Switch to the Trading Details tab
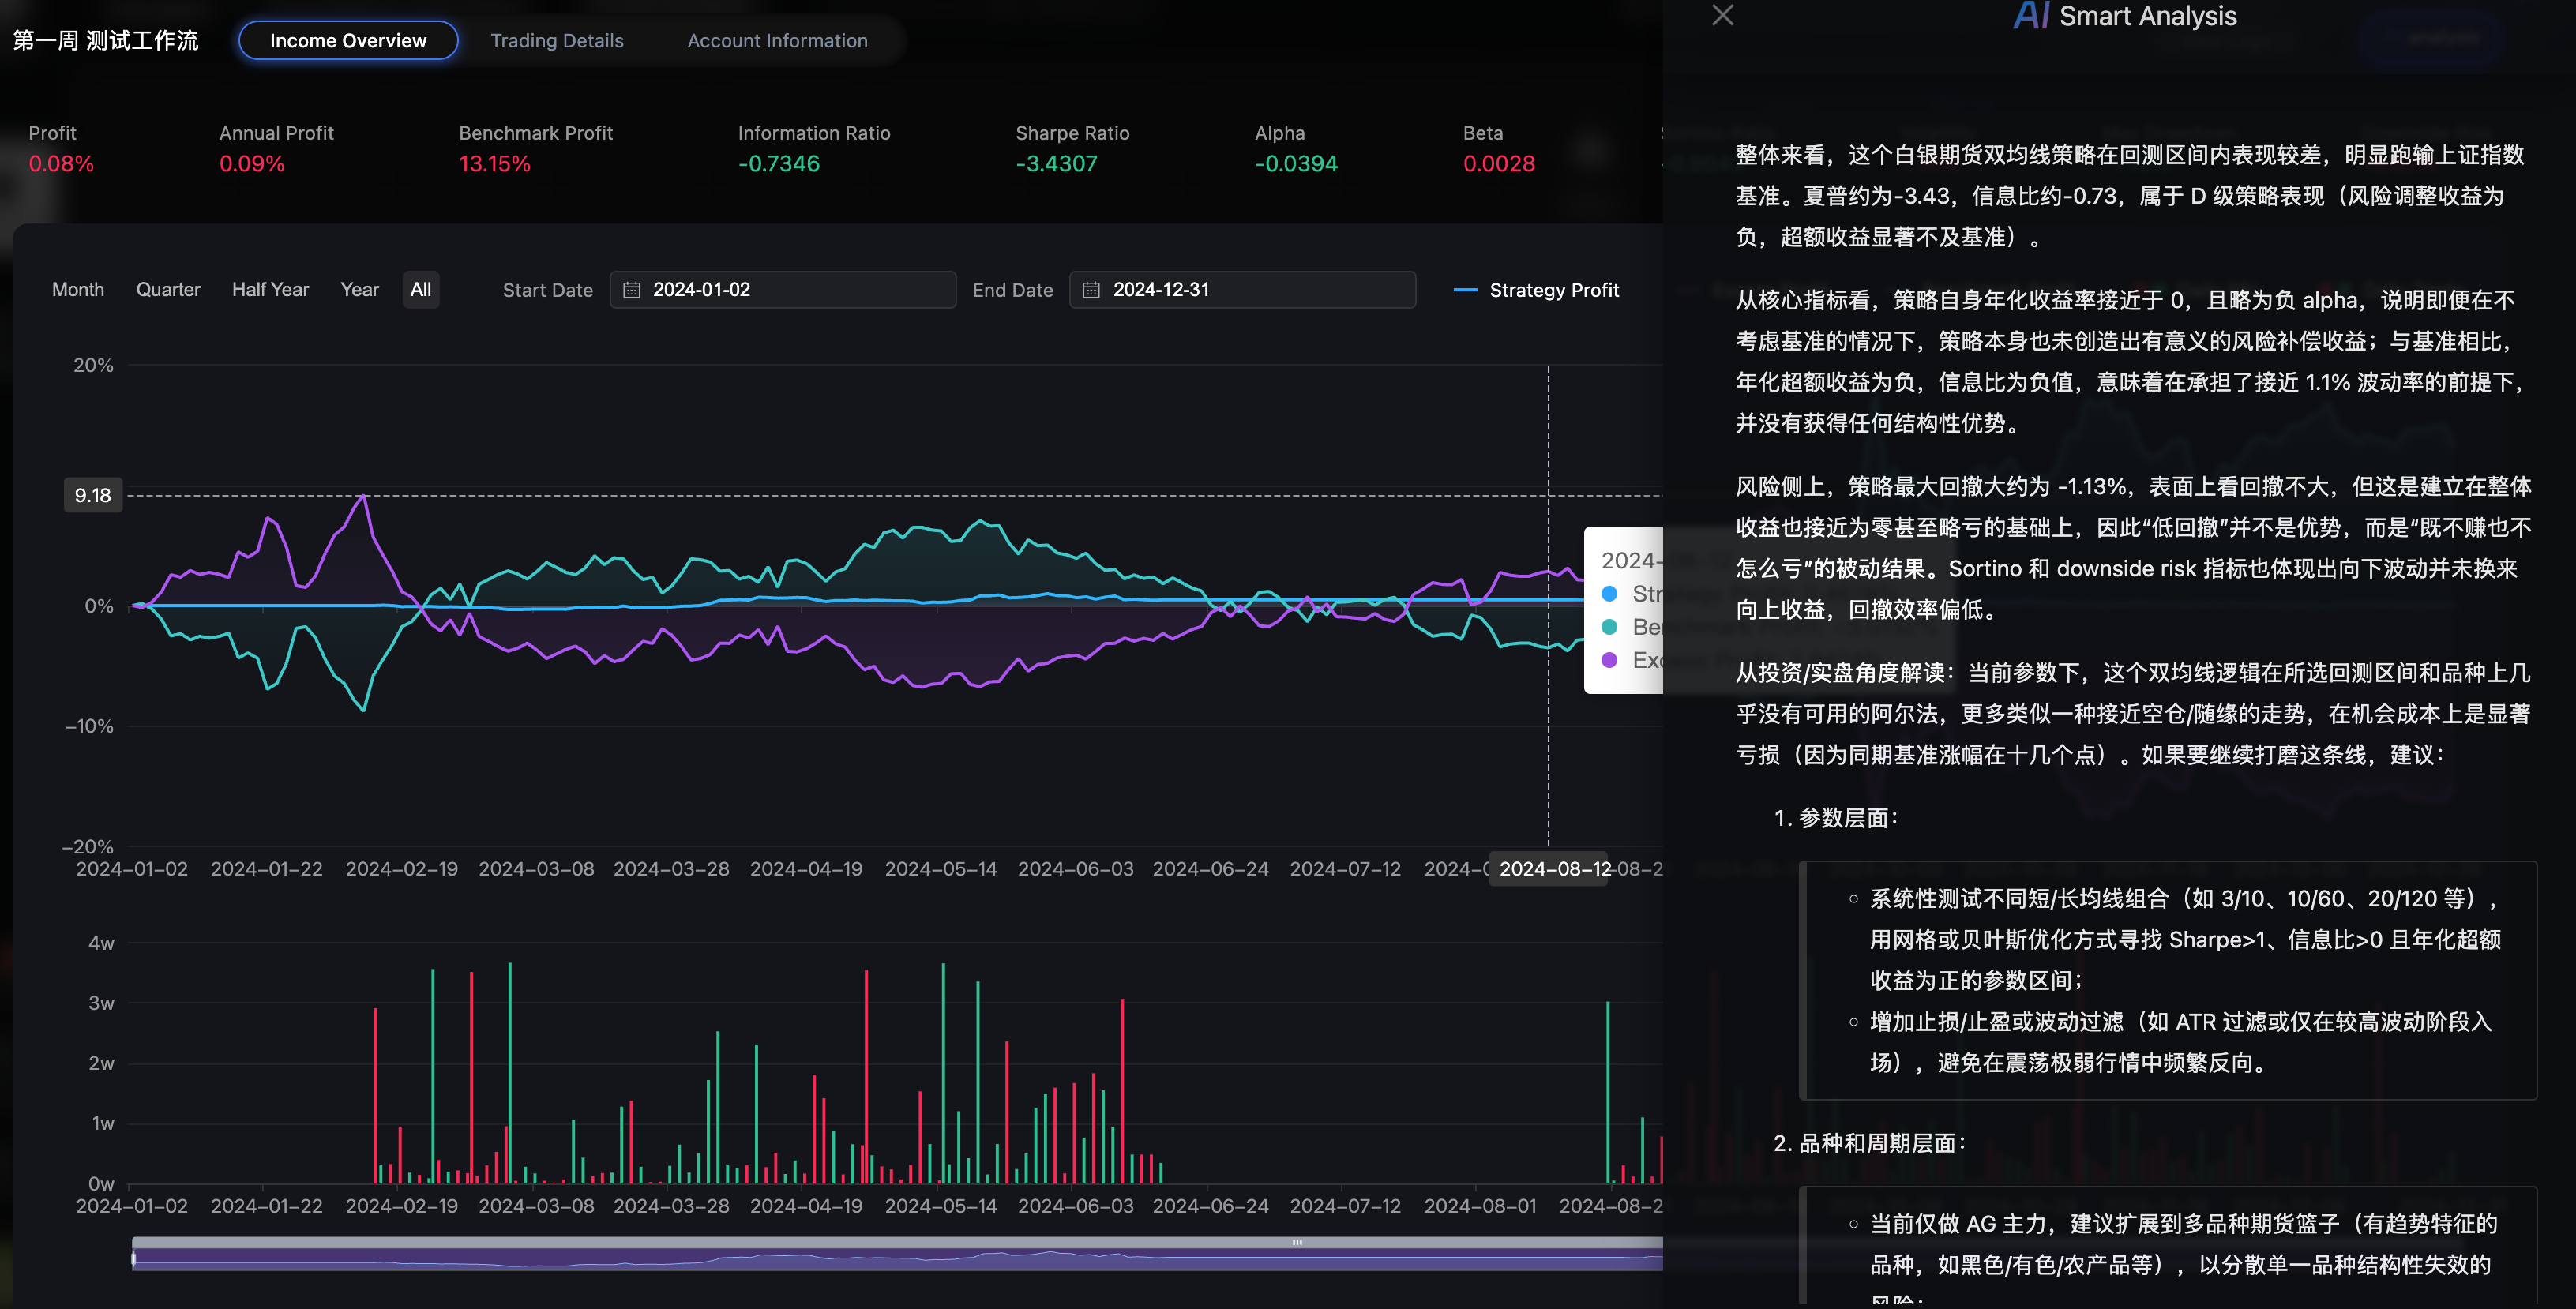 [x=557, y=41]
